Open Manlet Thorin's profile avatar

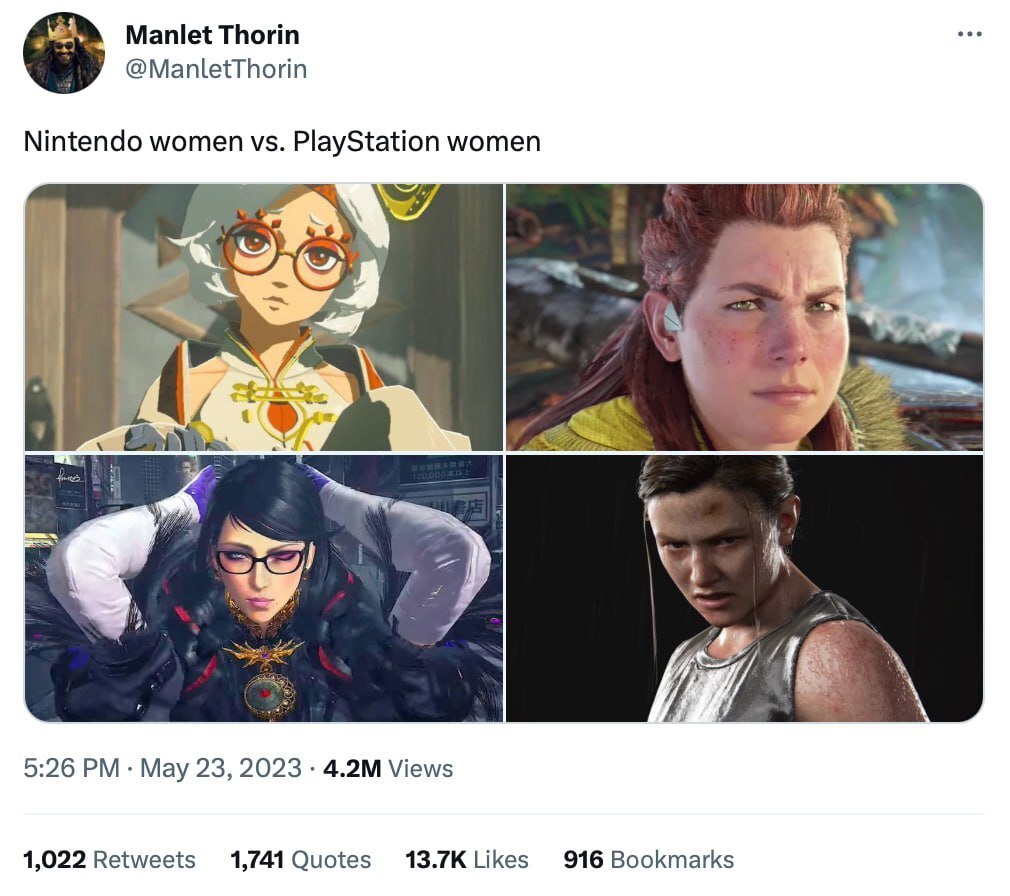[x=63, y=52]
